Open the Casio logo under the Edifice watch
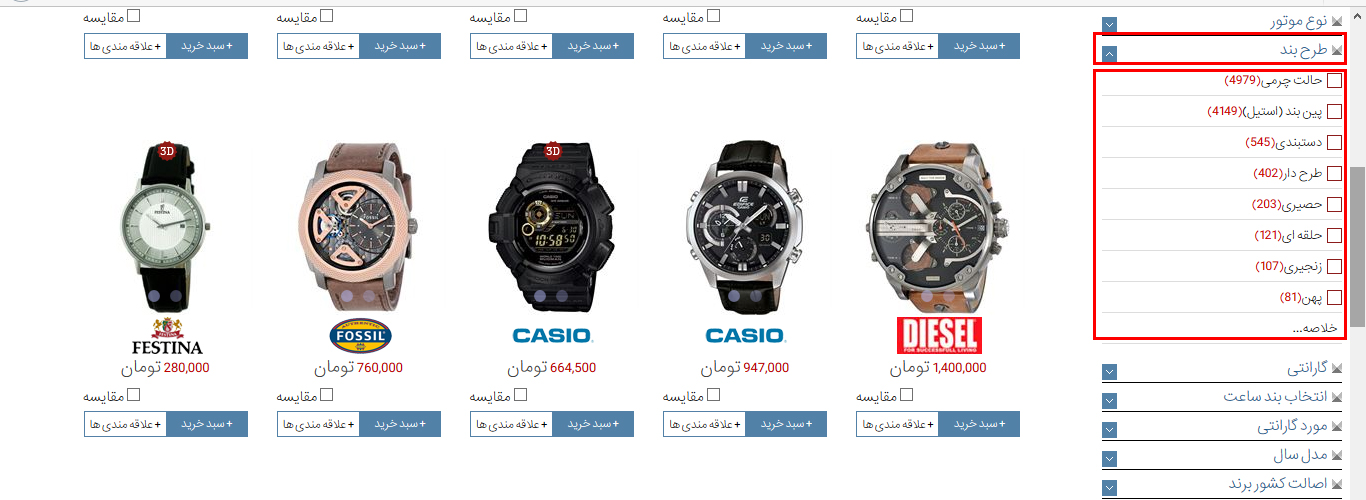The image size is (1366, 500). (746, 336)
